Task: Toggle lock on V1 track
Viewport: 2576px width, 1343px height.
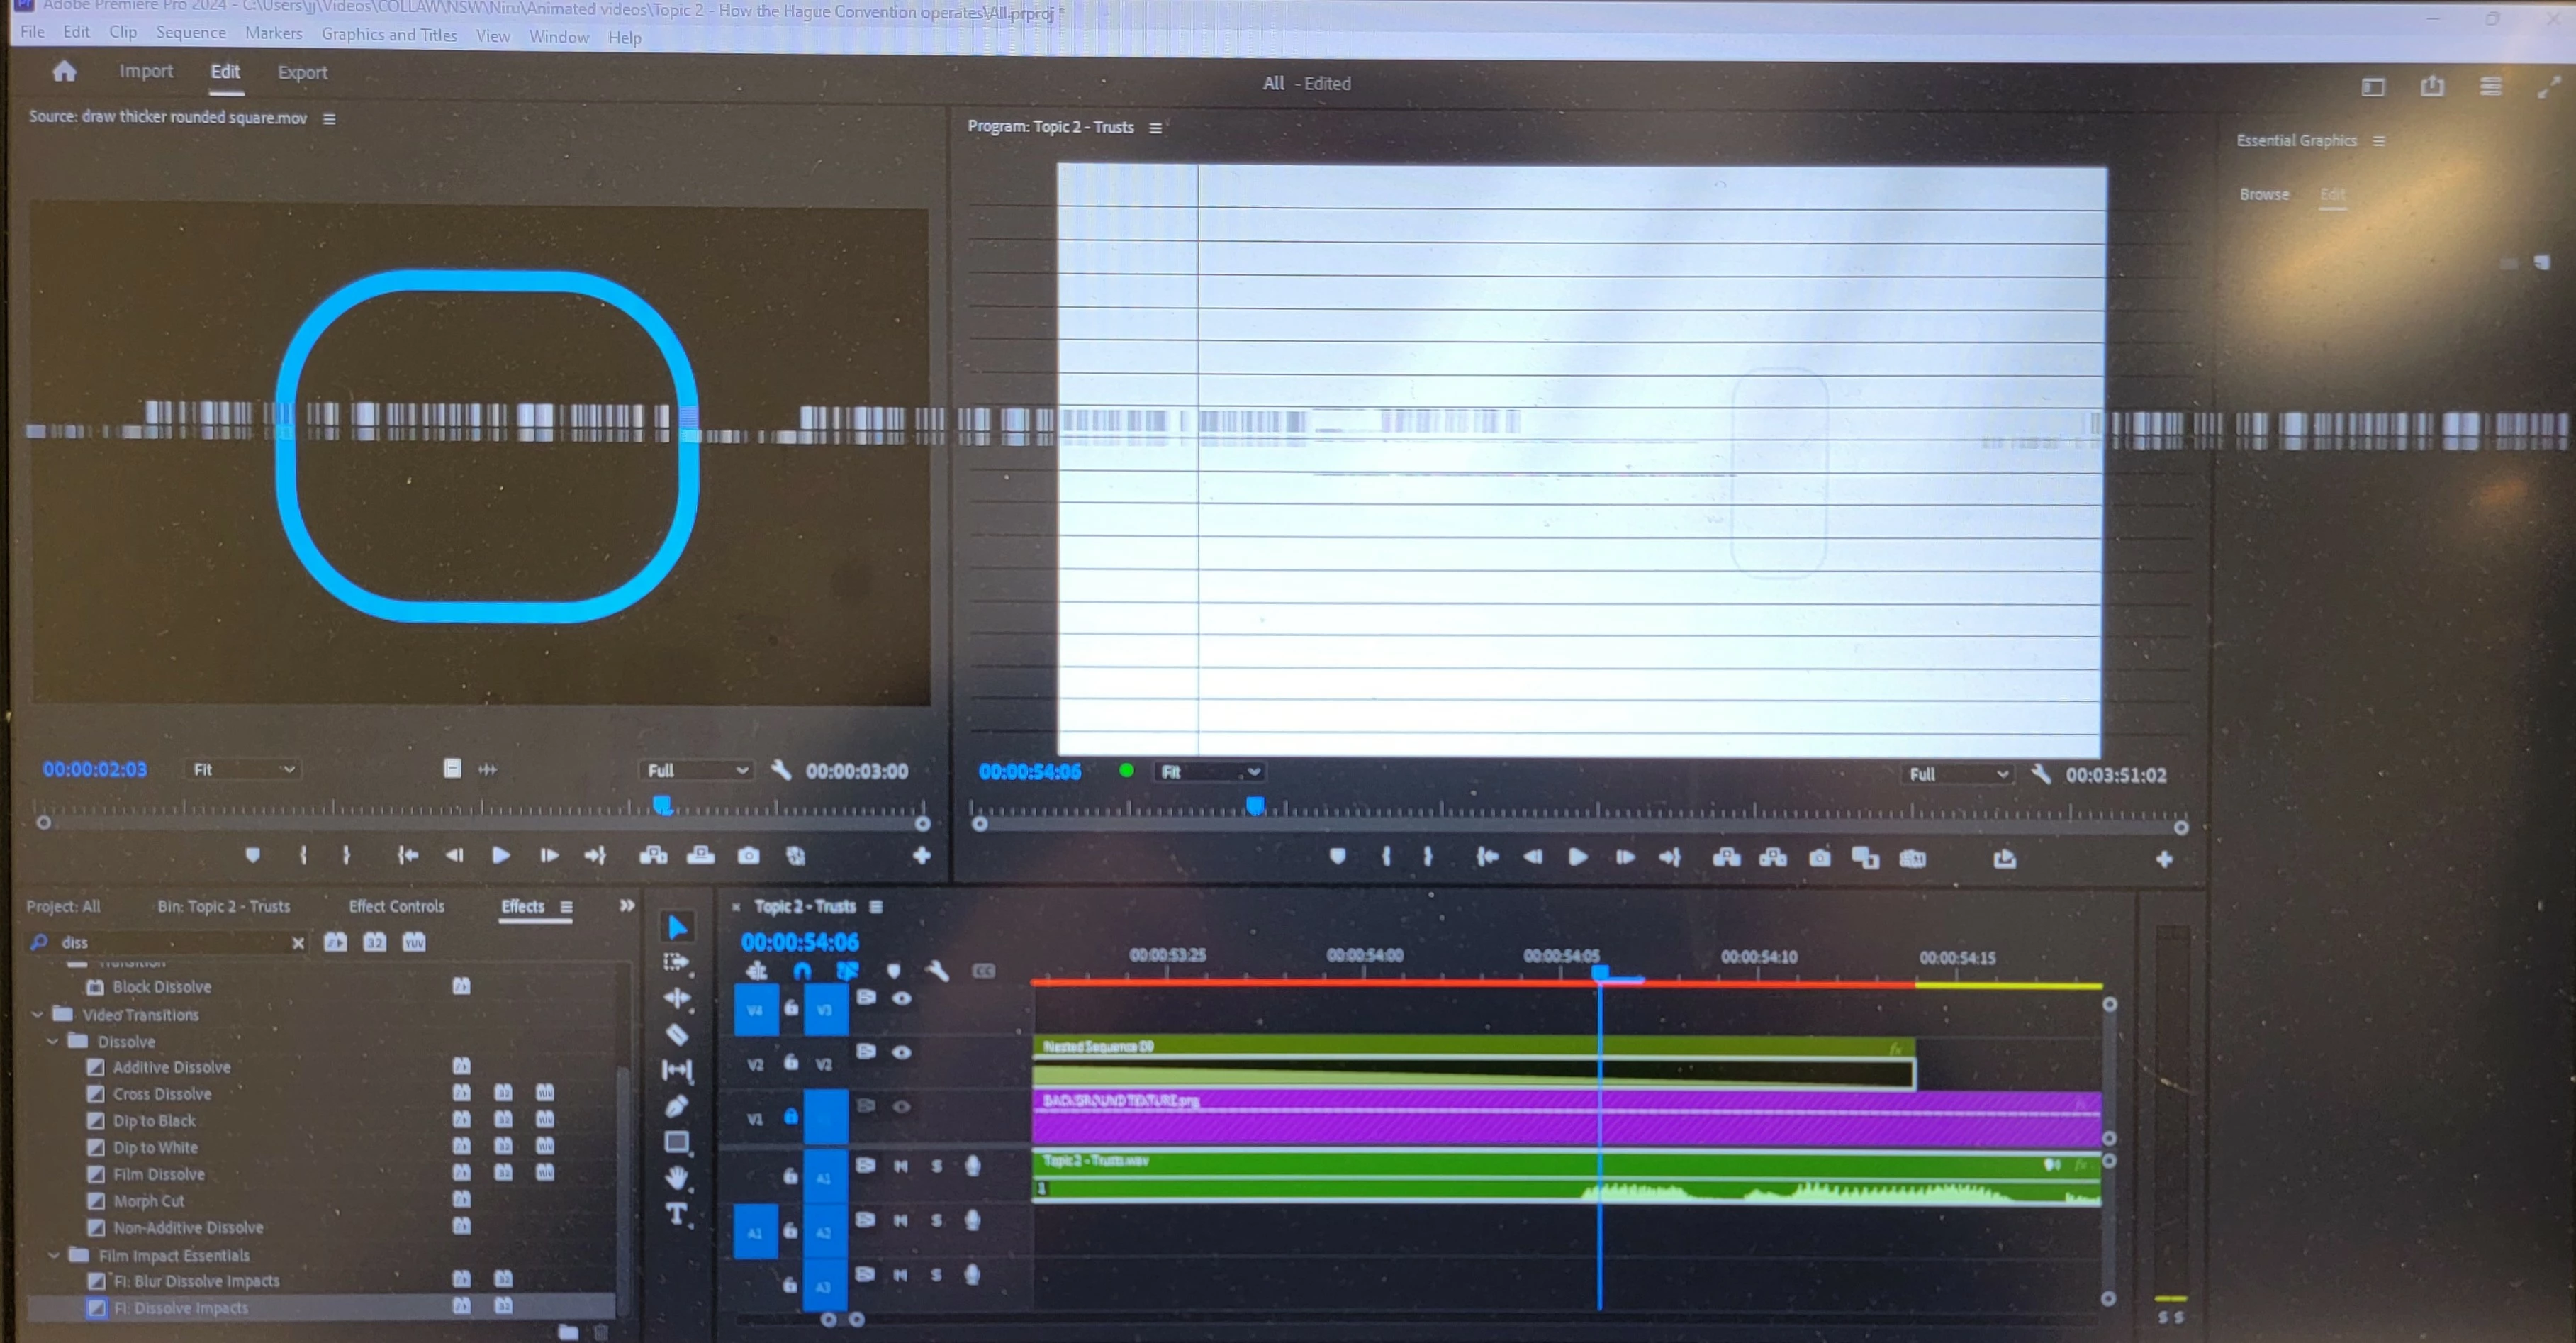Action: pyautogui.click(x=790, y=1116)
